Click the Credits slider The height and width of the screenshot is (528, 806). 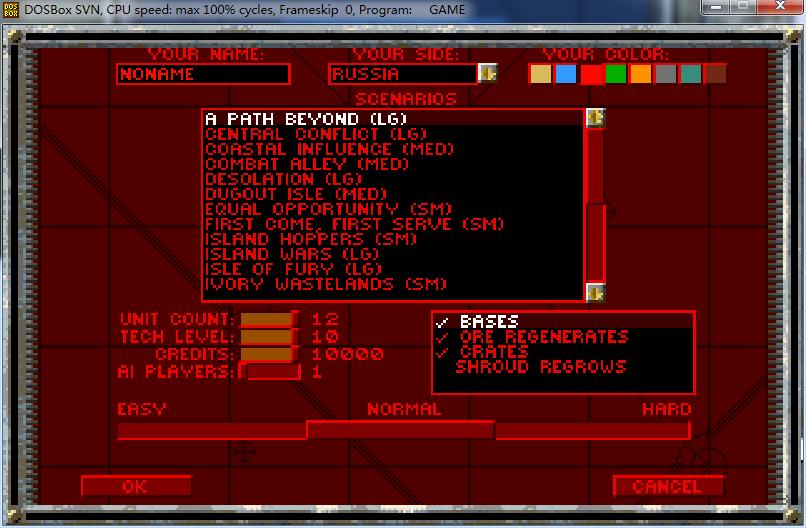[x=270, y=354]
